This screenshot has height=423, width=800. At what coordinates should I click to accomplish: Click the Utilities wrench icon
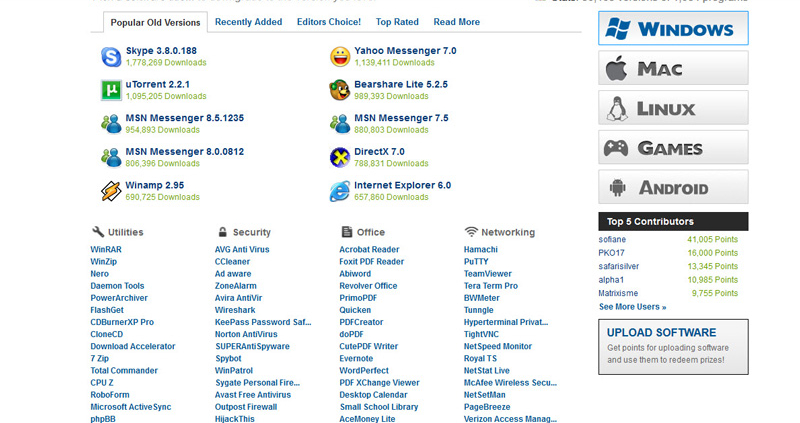point(98,232)
